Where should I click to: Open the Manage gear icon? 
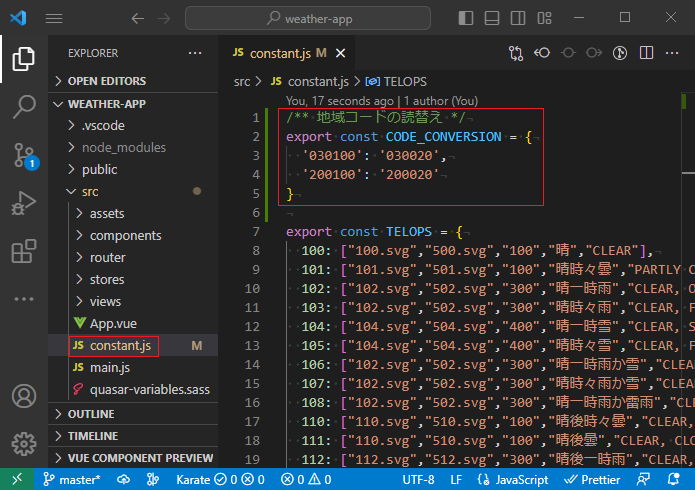click(24, 444)
